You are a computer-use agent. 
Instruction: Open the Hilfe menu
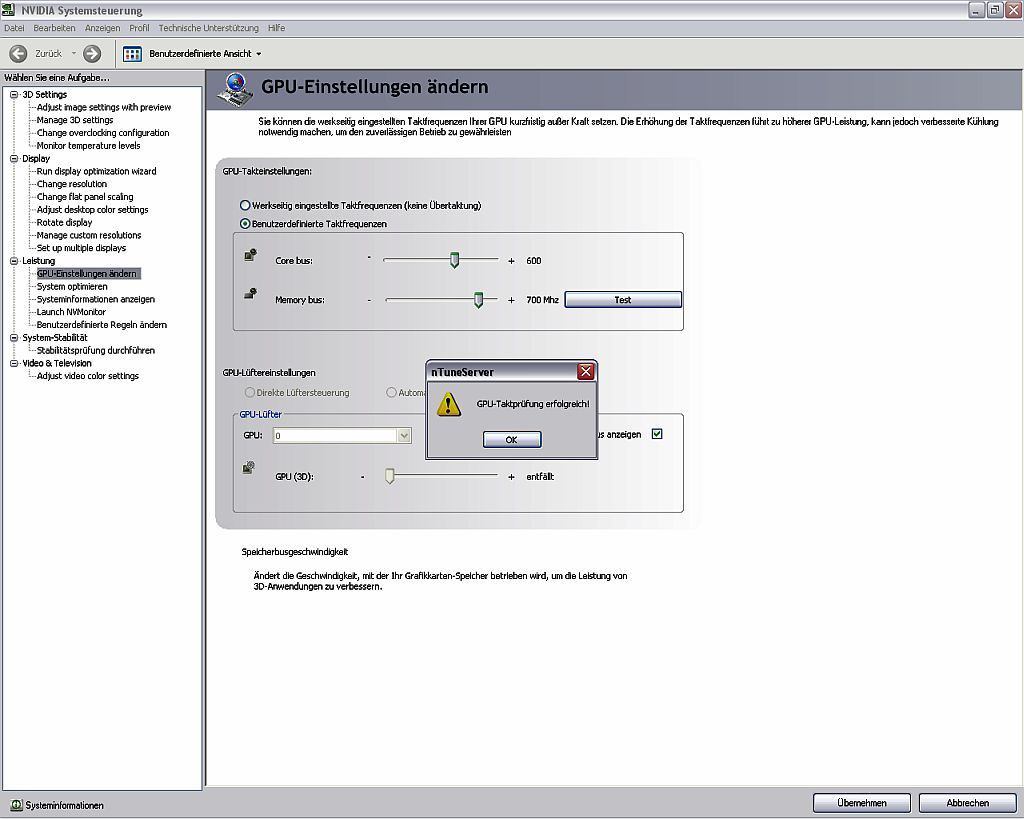pos(276,28)
